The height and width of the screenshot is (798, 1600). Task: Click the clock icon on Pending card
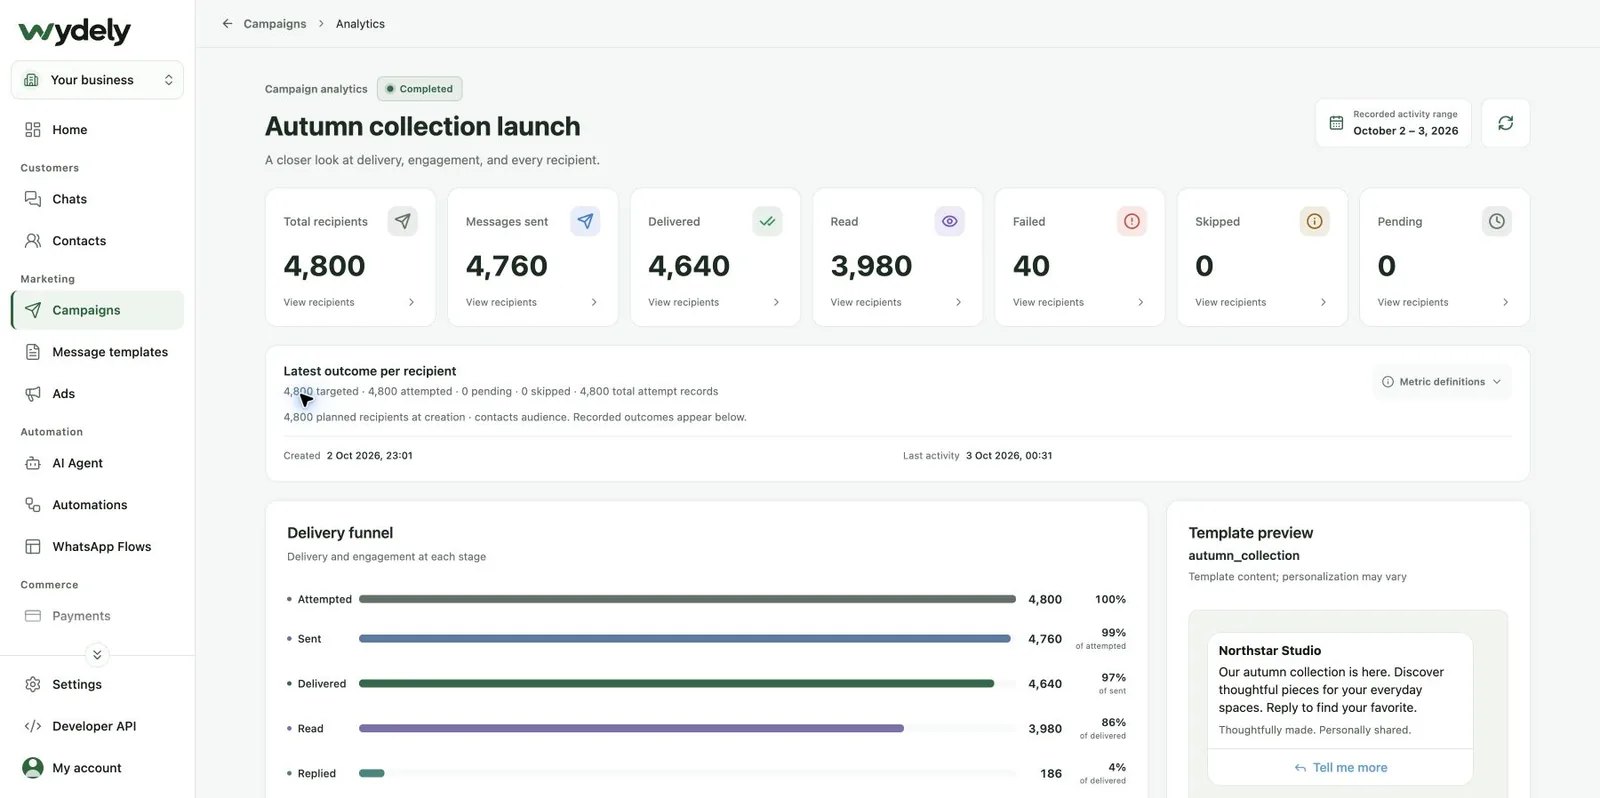tap(1496, 221)
